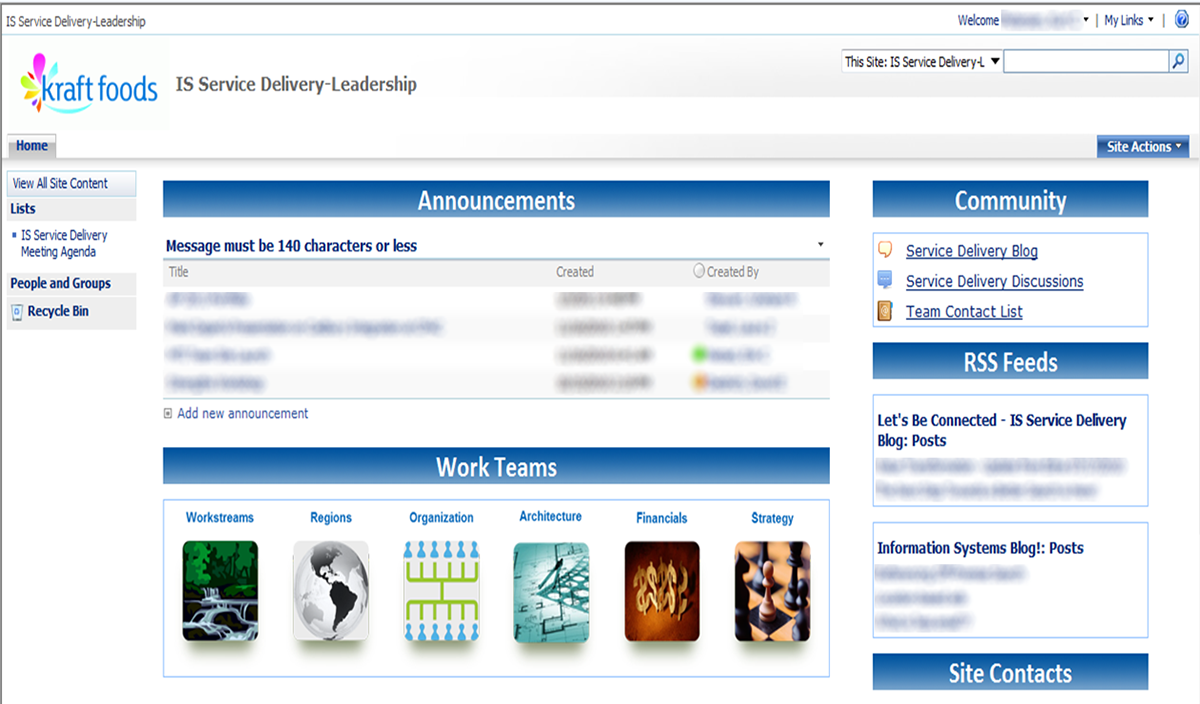Click View All Site Content
This screenshot has height=704, width=1200.
60,183
